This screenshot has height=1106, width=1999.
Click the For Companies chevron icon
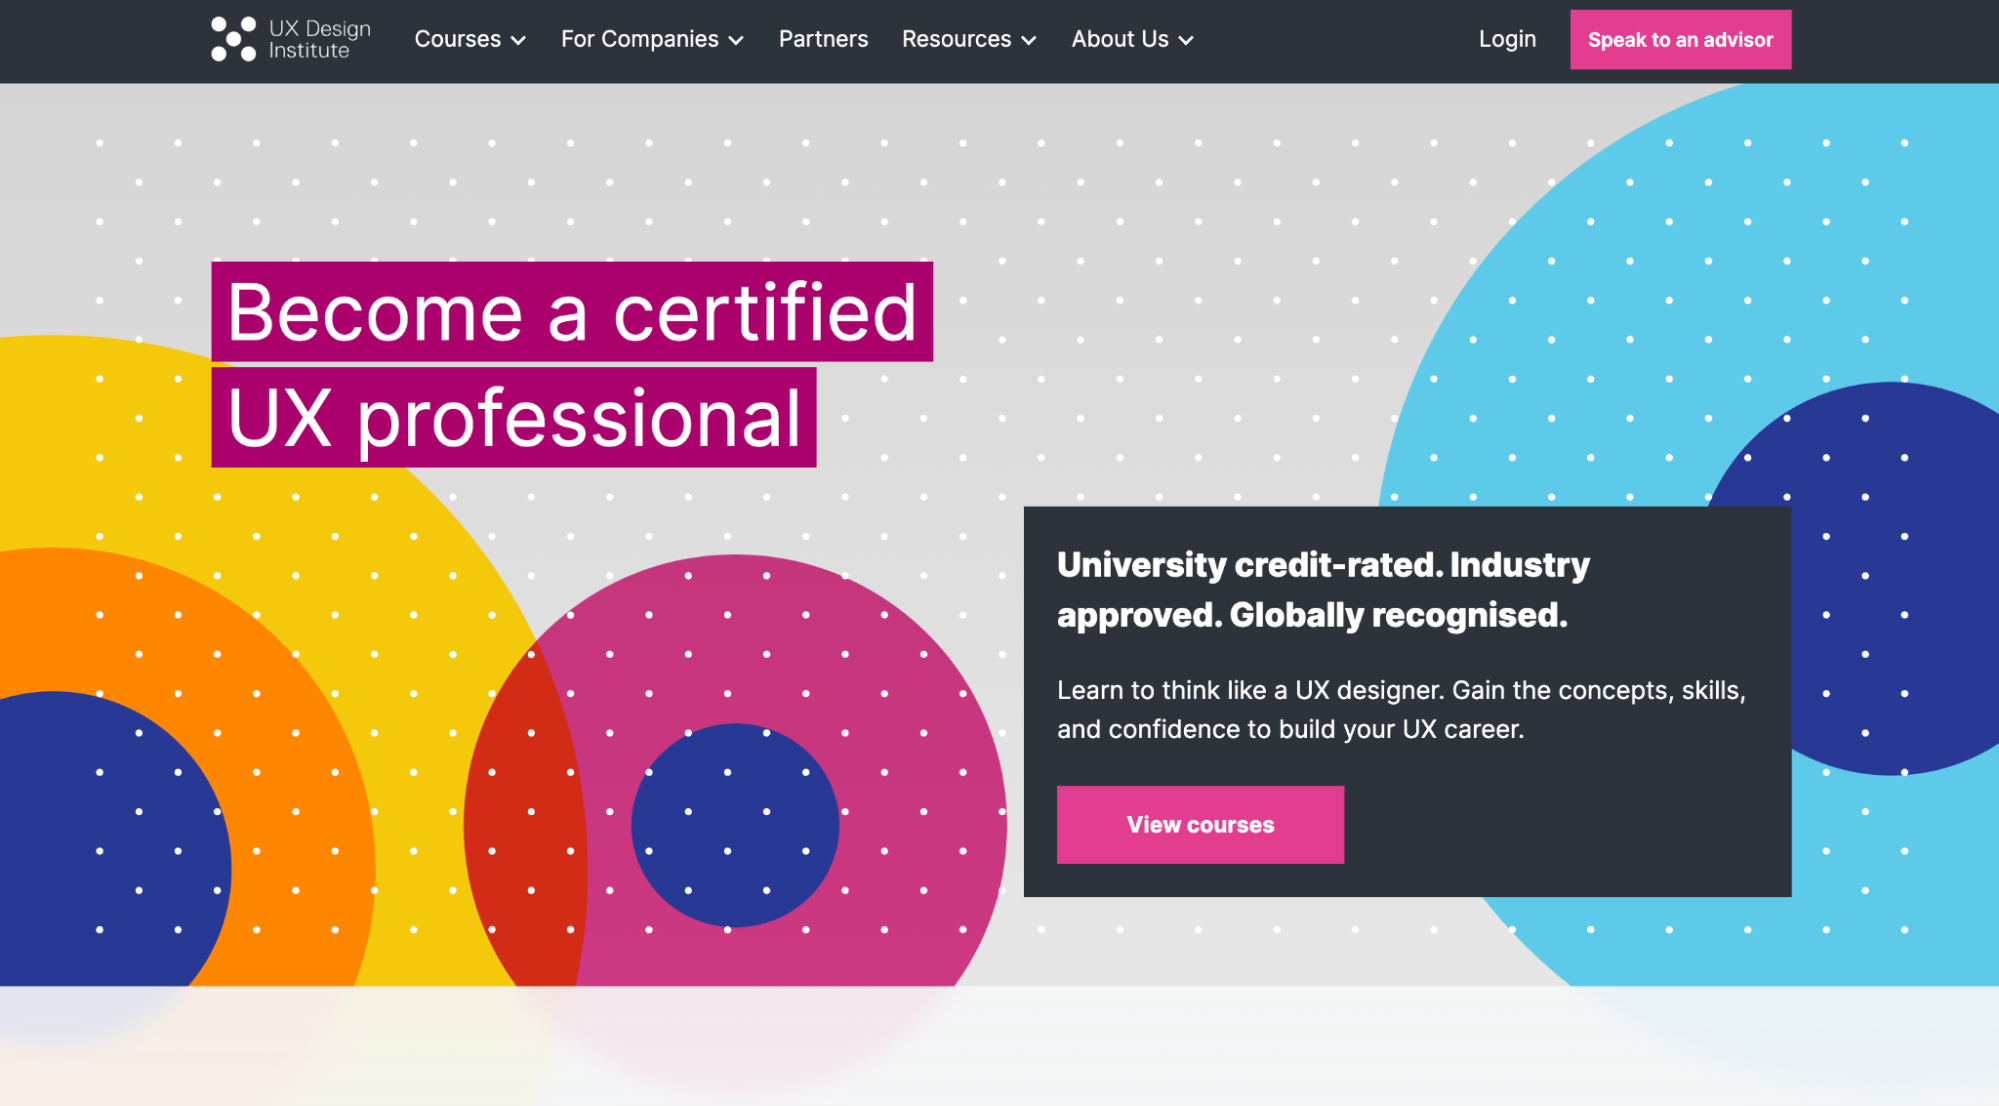click(737, 41)
